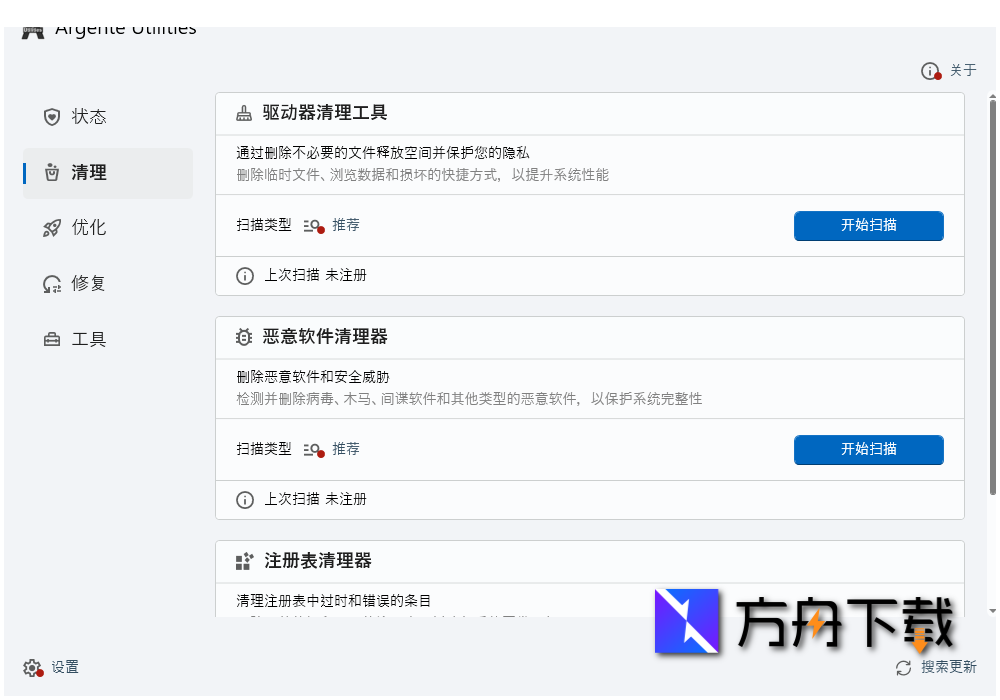1000x700 pixels.
Task: Open the 关于 link at top right
Action: [x=963, y=71]
